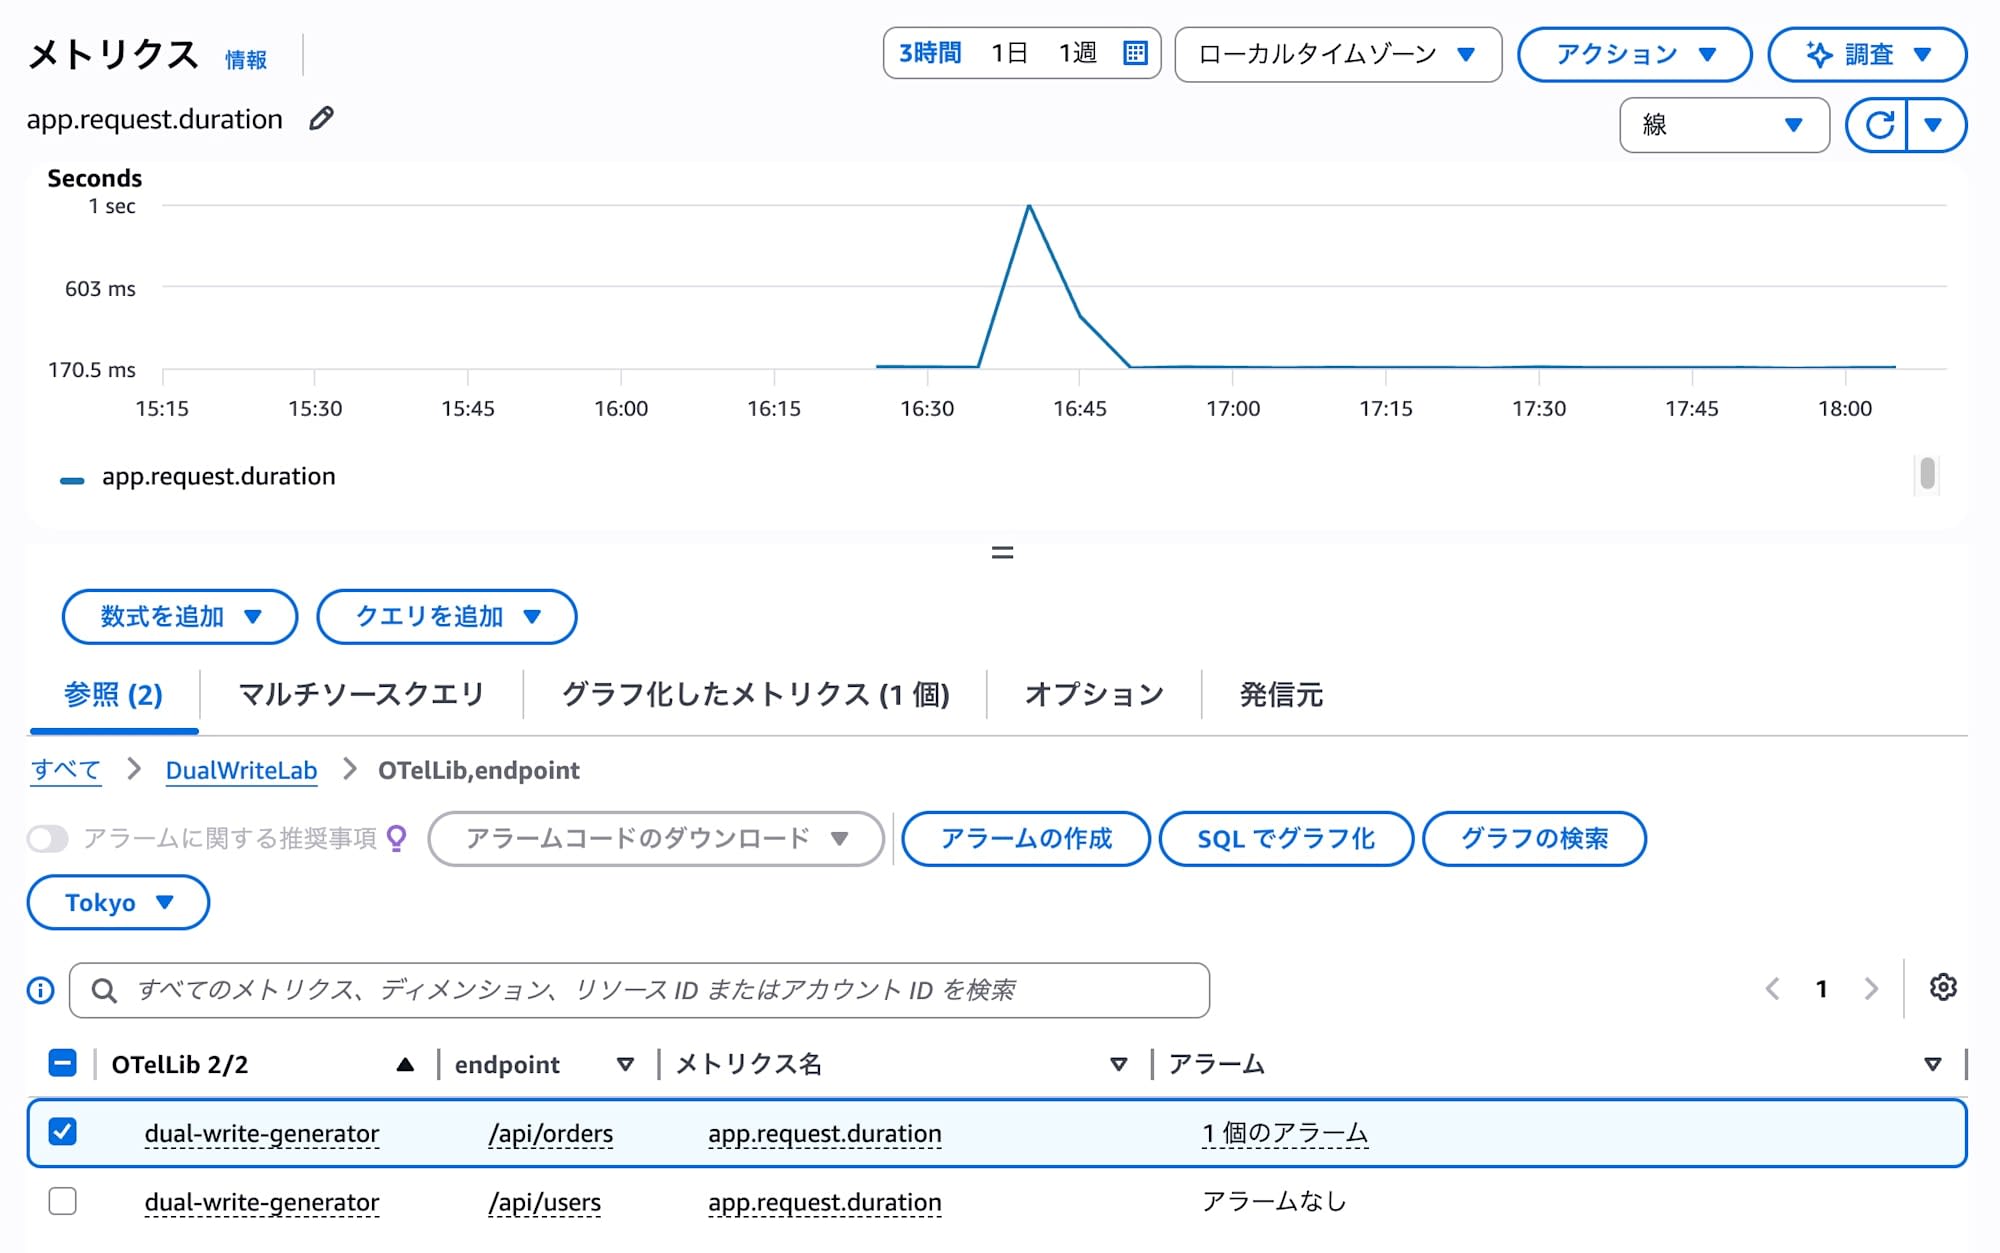Go to next page of metrics

coord(1871,989)
